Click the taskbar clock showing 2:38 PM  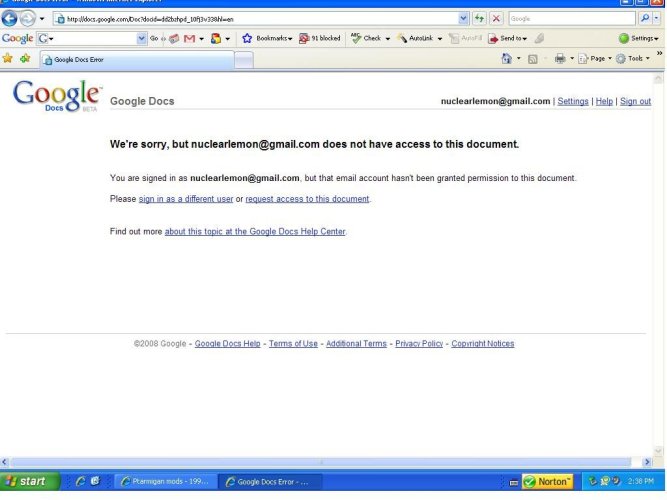click(x=640, y=481)
